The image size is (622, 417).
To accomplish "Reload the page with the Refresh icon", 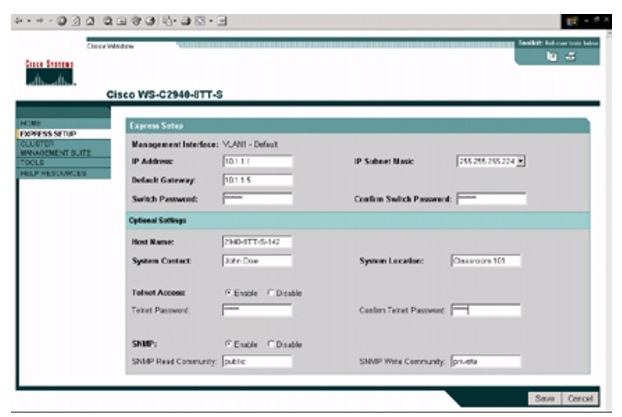I will [x=76, y=21].
